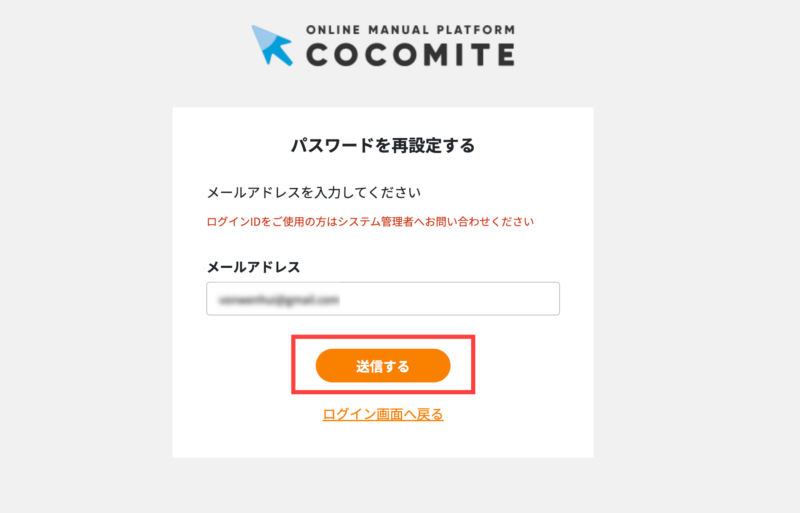The image size is (800, 513).
Task: Click blank white space below the login link
Action: [383, 440]
